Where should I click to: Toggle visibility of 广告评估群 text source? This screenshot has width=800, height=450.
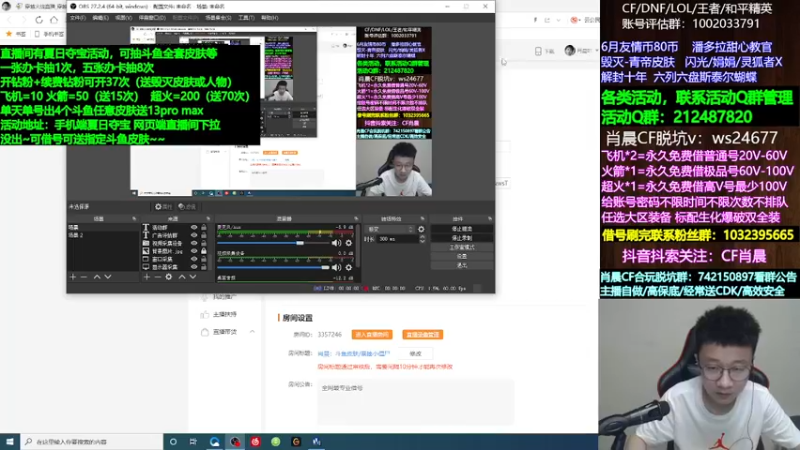(194, 235)
